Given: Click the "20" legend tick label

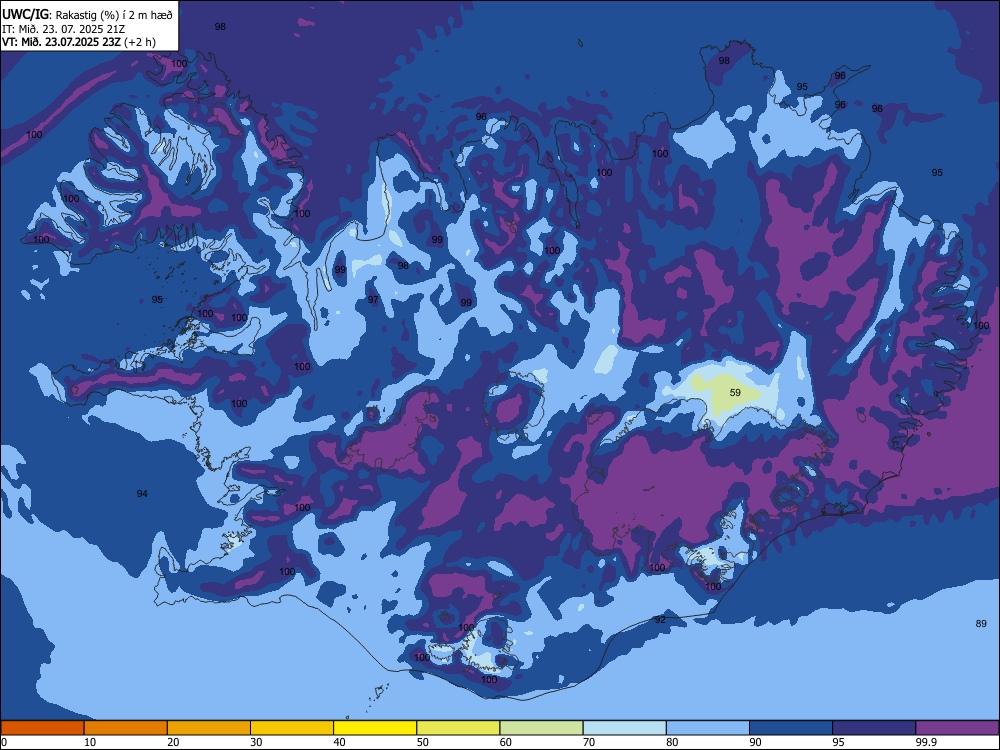Looking at the screenshot, I should tap(173, 742).
